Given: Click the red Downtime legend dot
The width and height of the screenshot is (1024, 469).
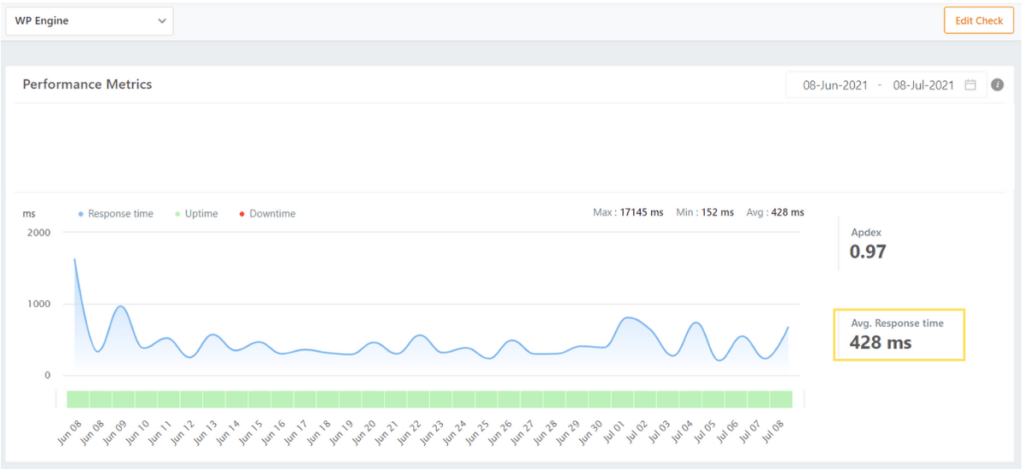Looking at the screenshot, I should pos(242,214).
